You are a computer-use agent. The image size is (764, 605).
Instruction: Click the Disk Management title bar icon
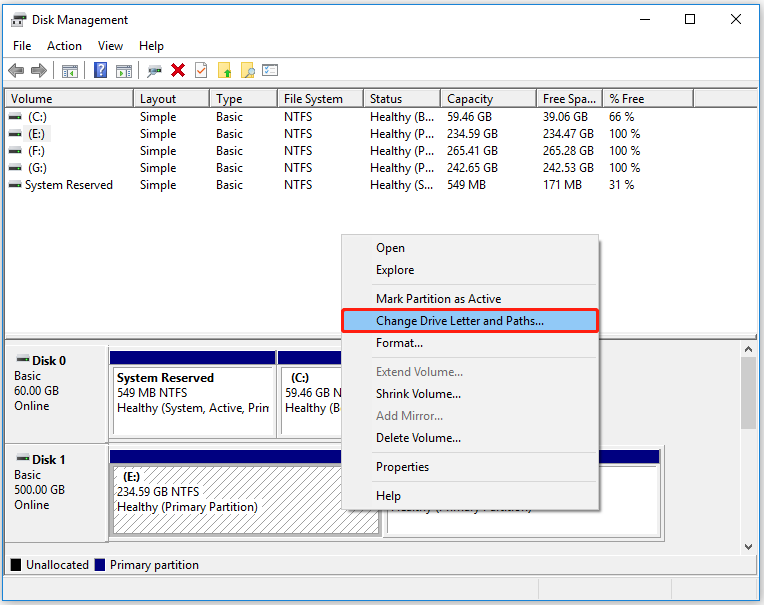(19, 20)
